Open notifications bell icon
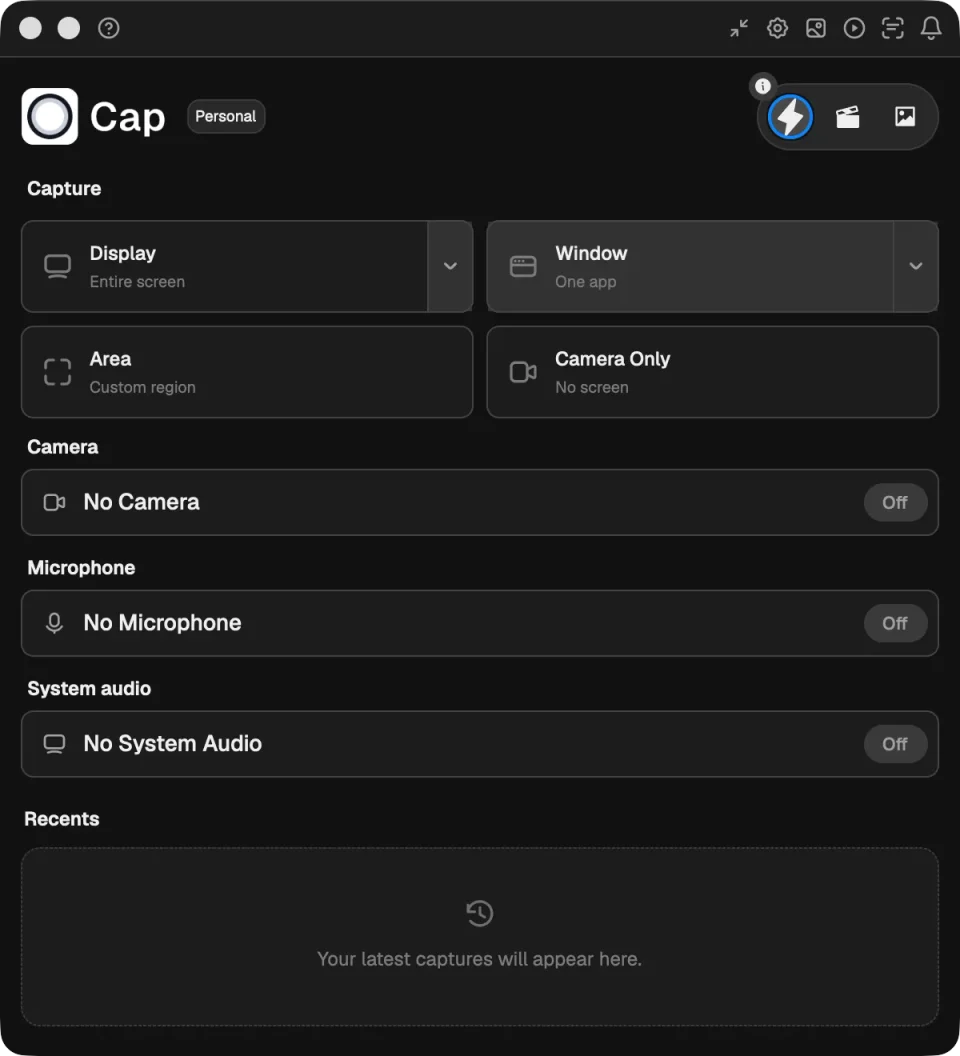This screenshot has height=1056, width=960. point(931,28)
